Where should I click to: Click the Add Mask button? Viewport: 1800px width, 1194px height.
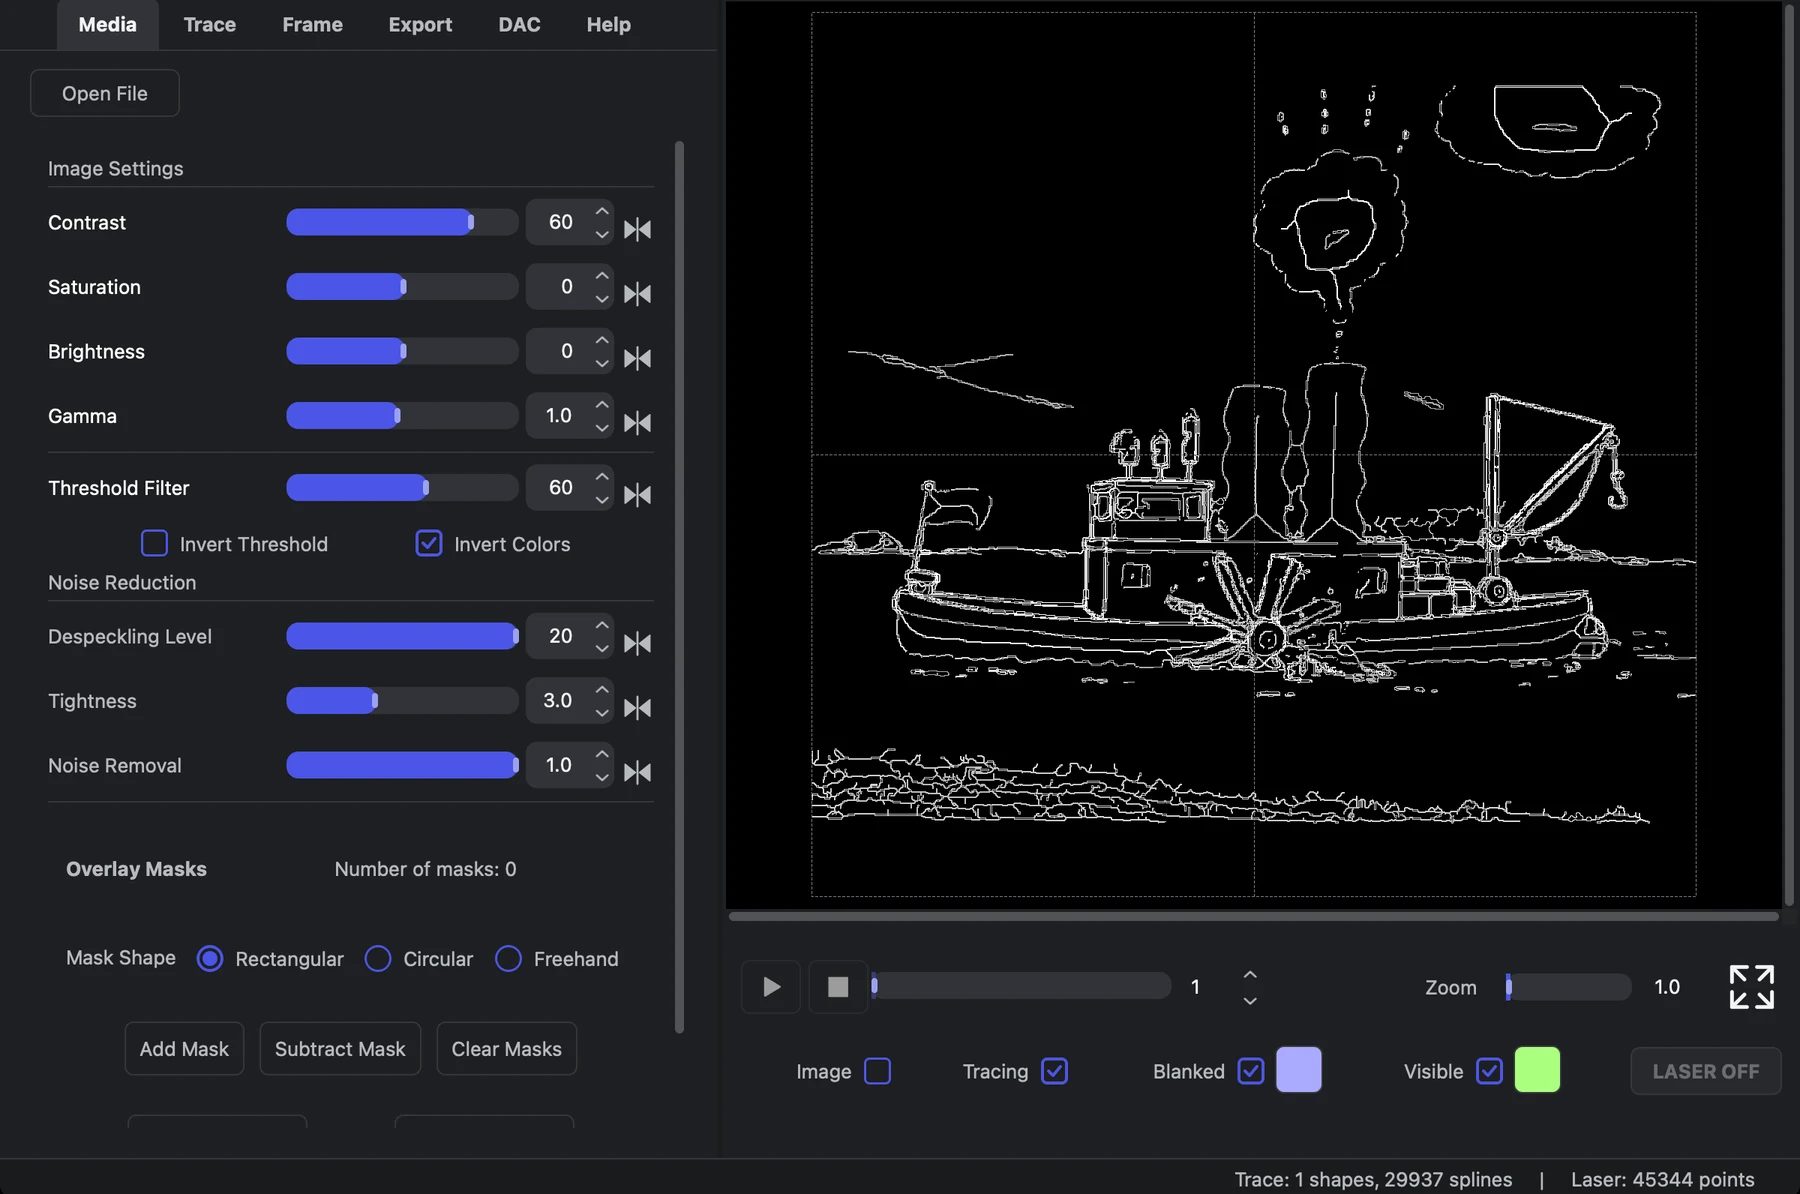pyautogui.click(x=184, y=1049)
